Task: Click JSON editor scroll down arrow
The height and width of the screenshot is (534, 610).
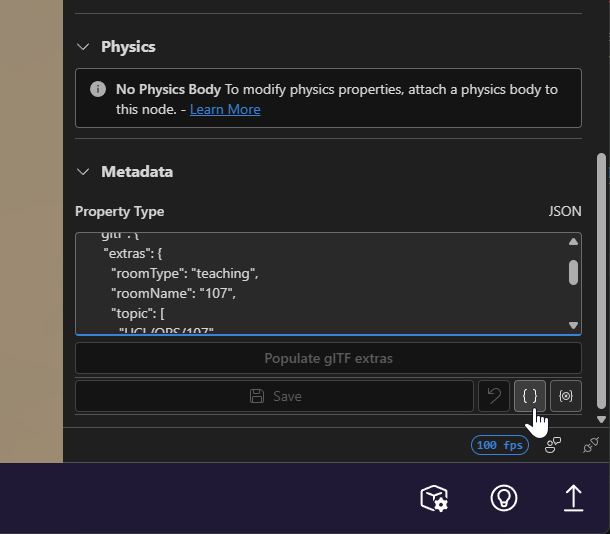Action: coord(573,325)
